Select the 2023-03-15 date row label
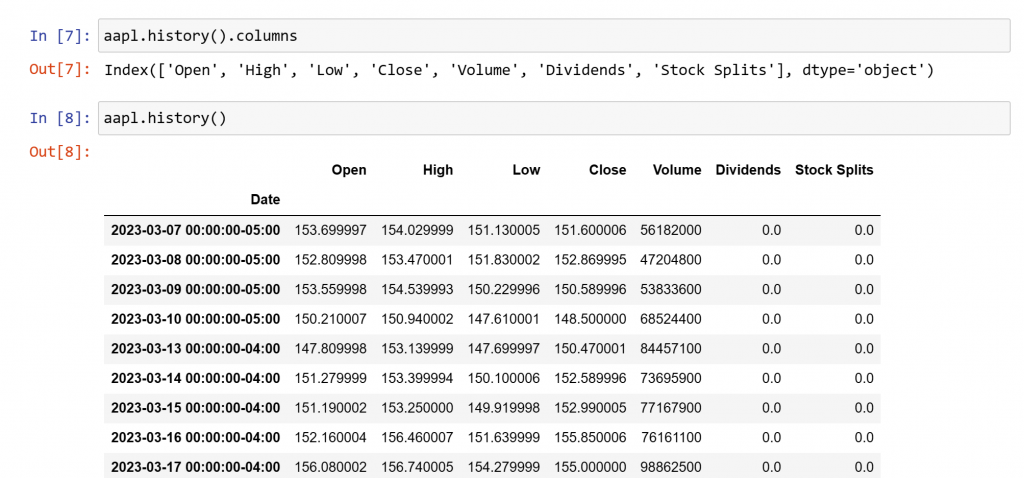This screenshot has height=478, width=1024. pyautogui.click(x=195, y=408)
